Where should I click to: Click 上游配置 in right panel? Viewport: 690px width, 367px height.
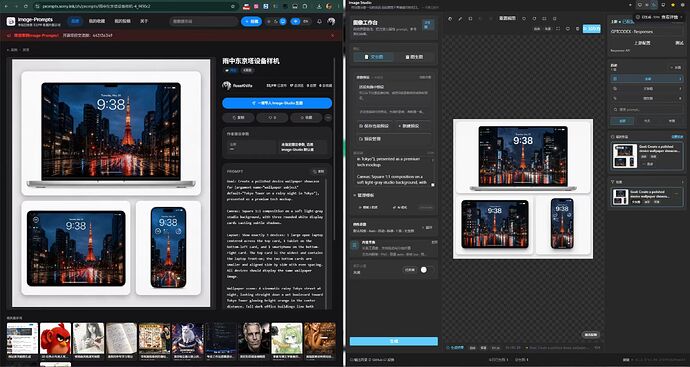click(x=642, y=43)
